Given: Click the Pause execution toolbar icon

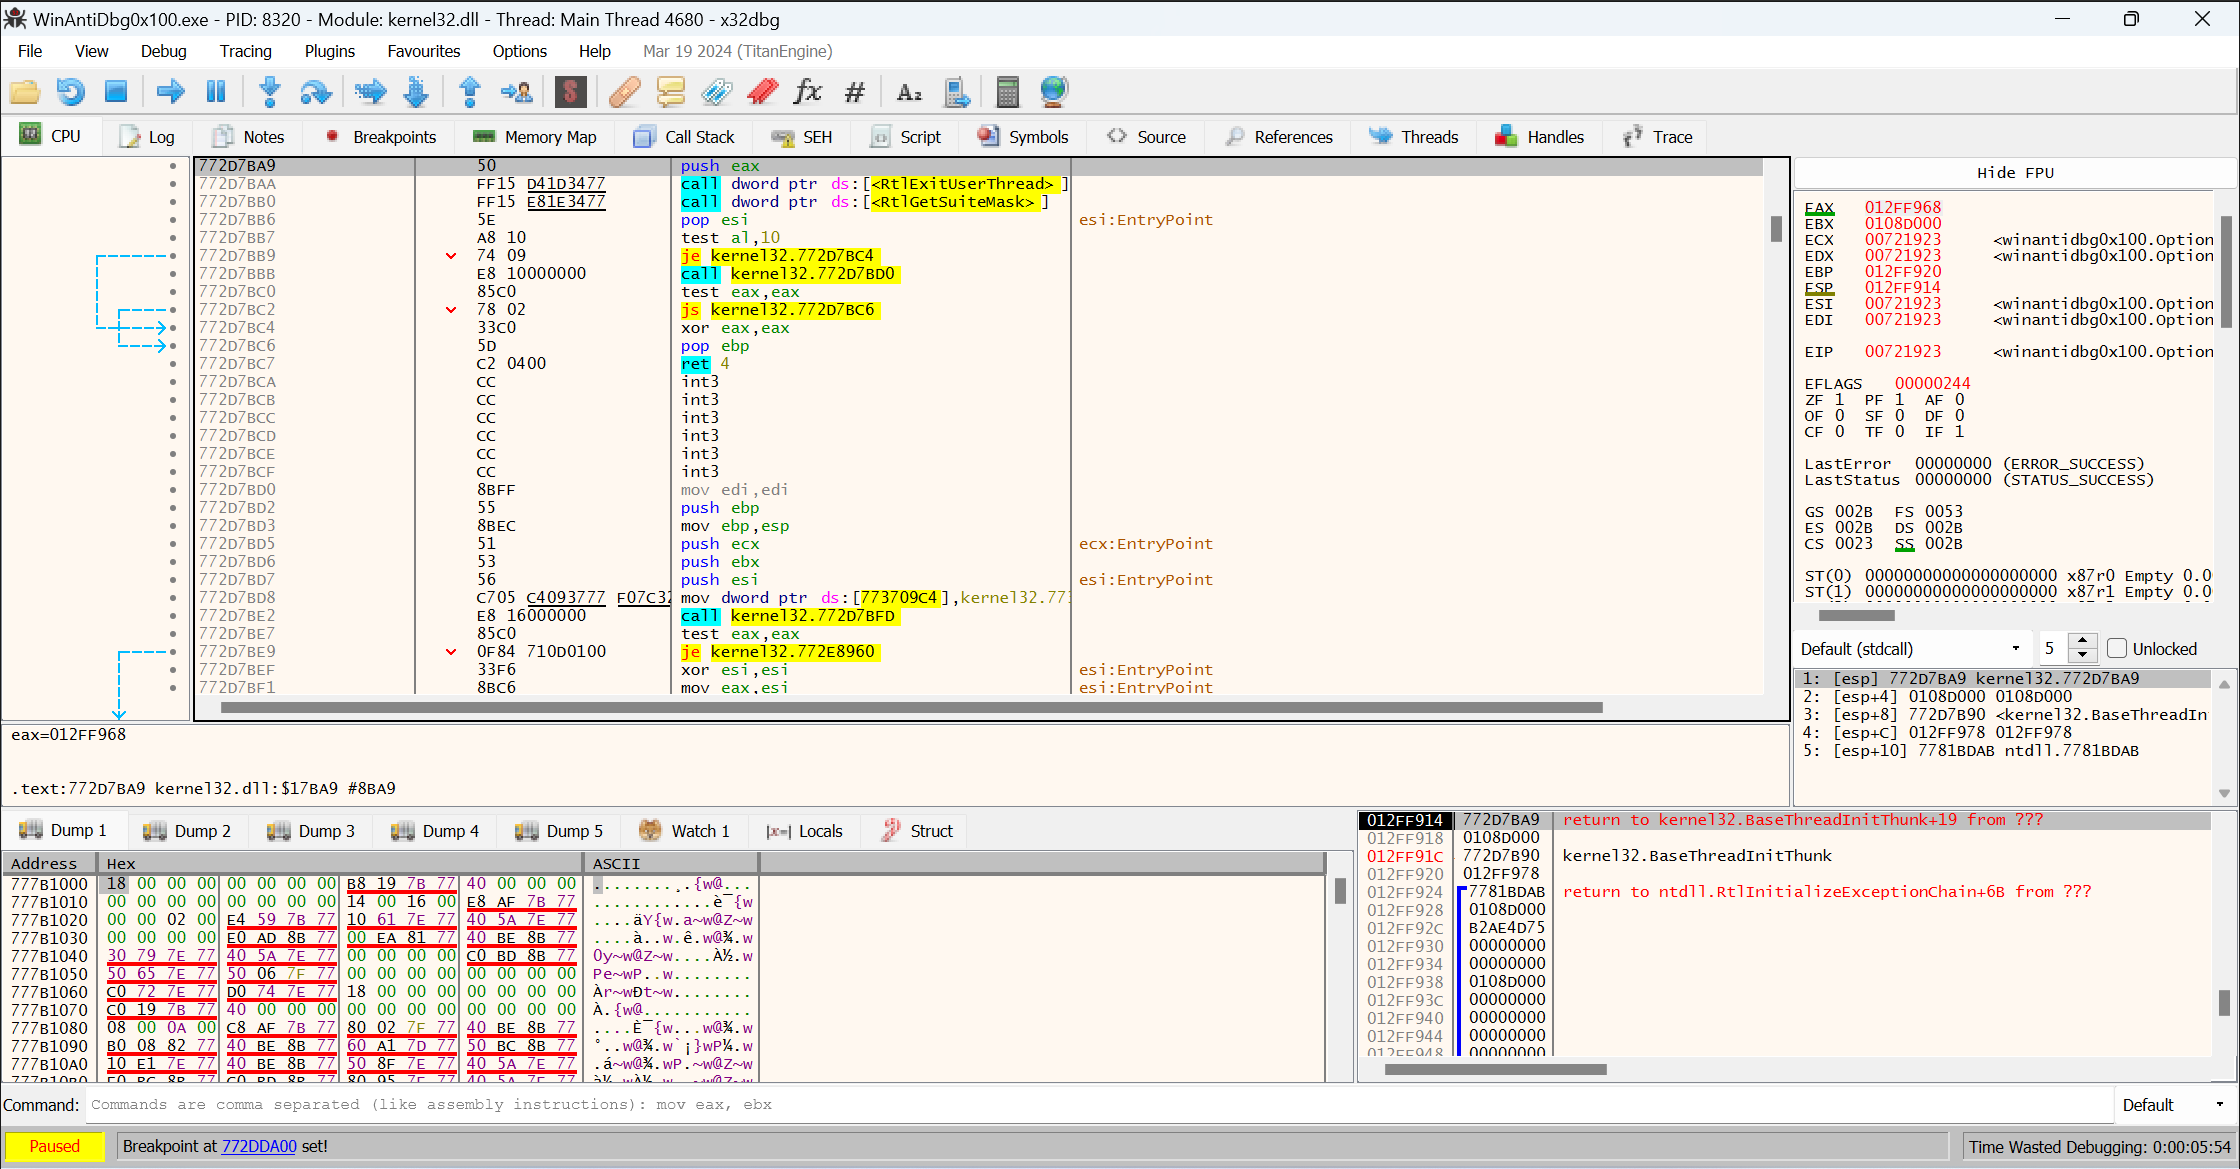Looking at the screenshot, I should (216, 92).
